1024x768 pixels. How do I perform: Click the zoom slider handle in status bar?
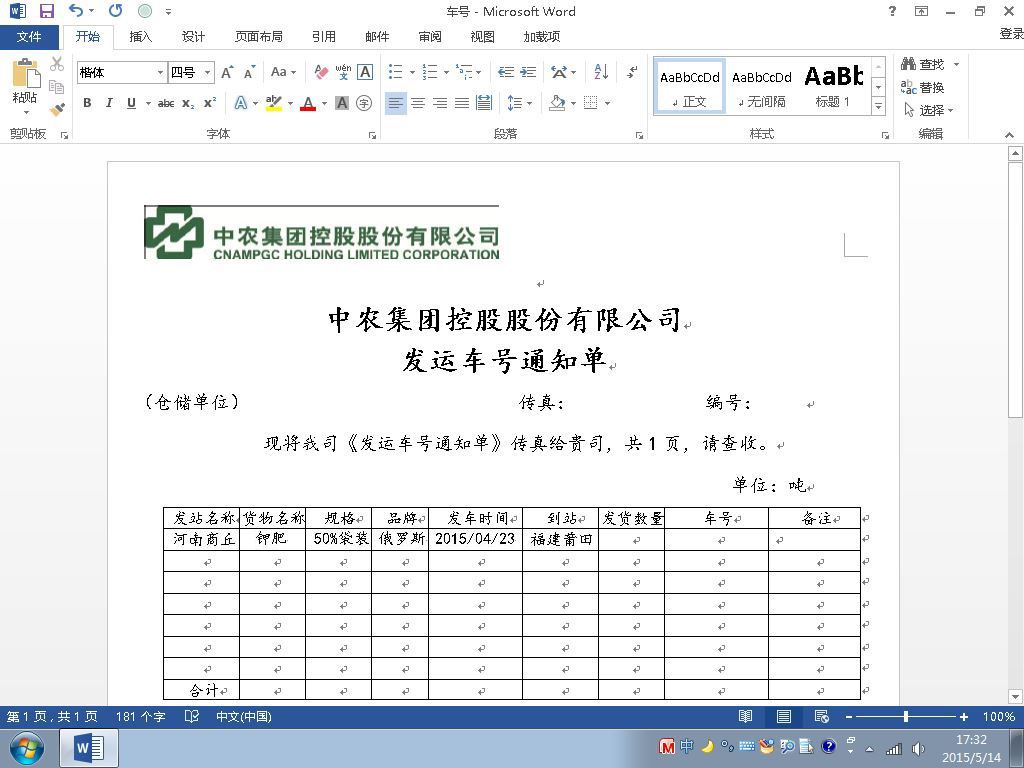906,716
